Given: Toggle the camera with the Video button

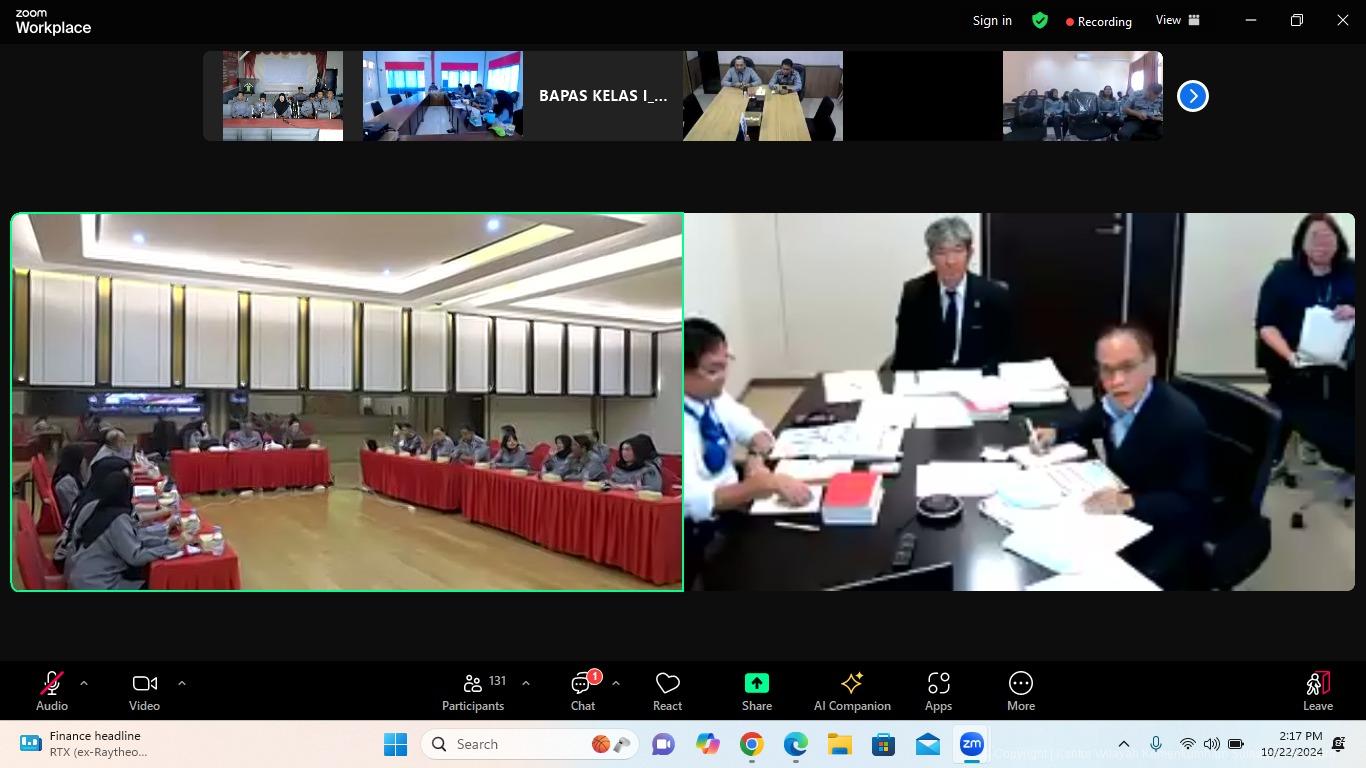Looking at the screenshot, I should tap(144, 691).
